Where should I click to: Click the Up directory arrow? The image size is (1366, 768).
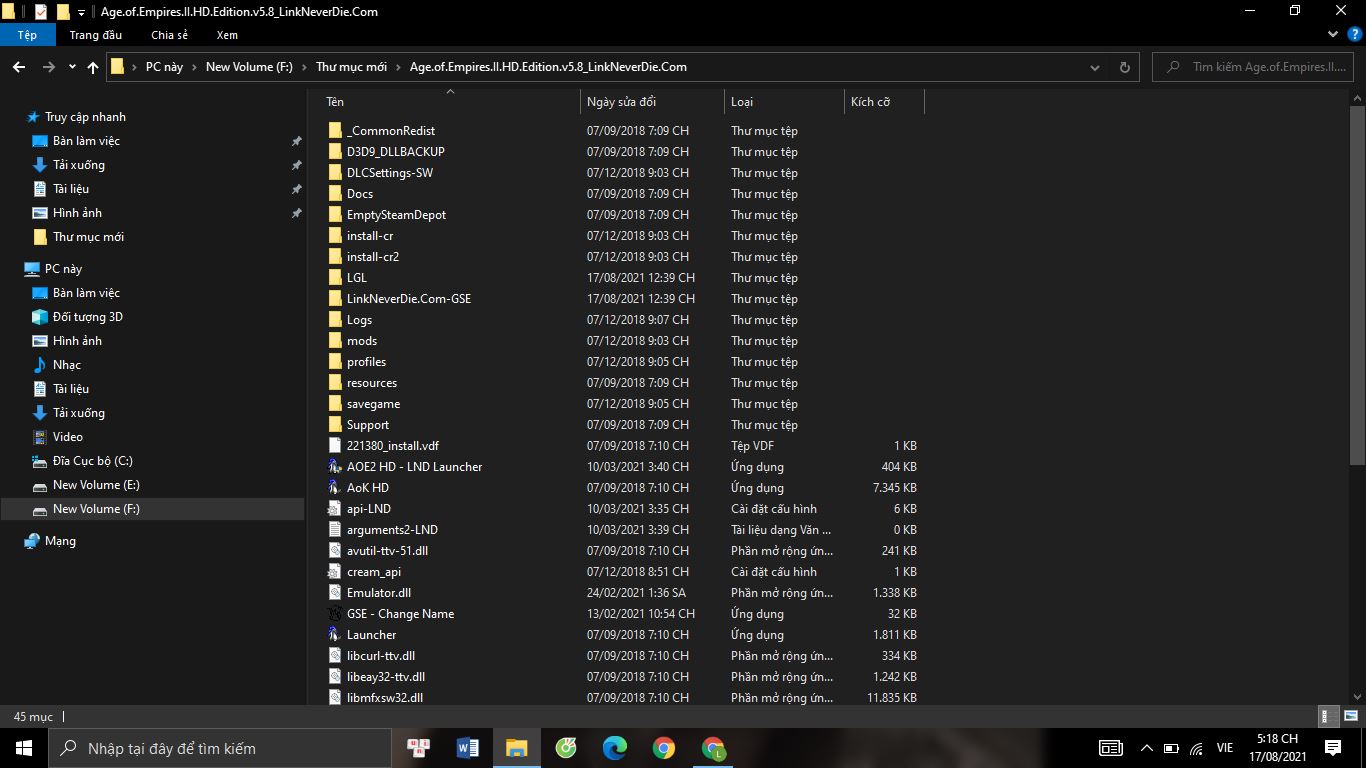93,67
